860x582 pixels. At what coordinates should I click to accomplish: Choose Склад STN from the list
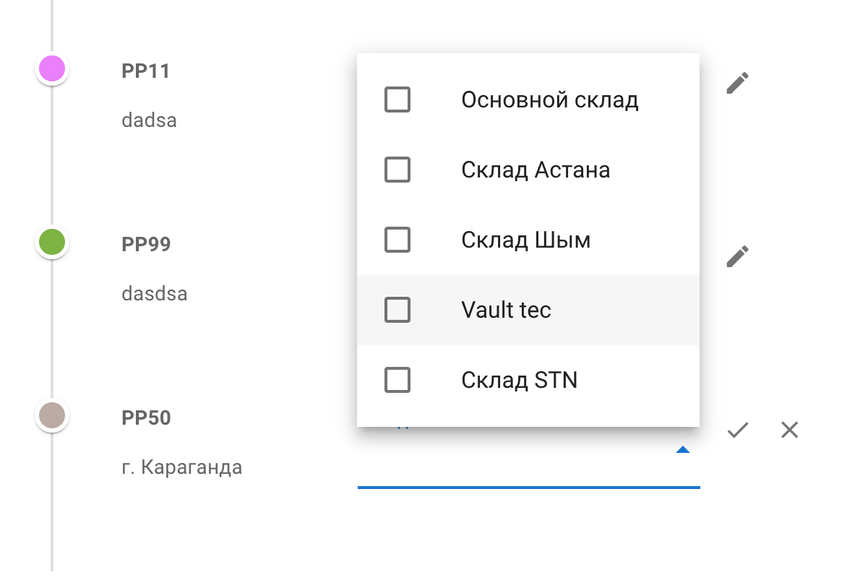pyautogui.click(x=519, y=380)
